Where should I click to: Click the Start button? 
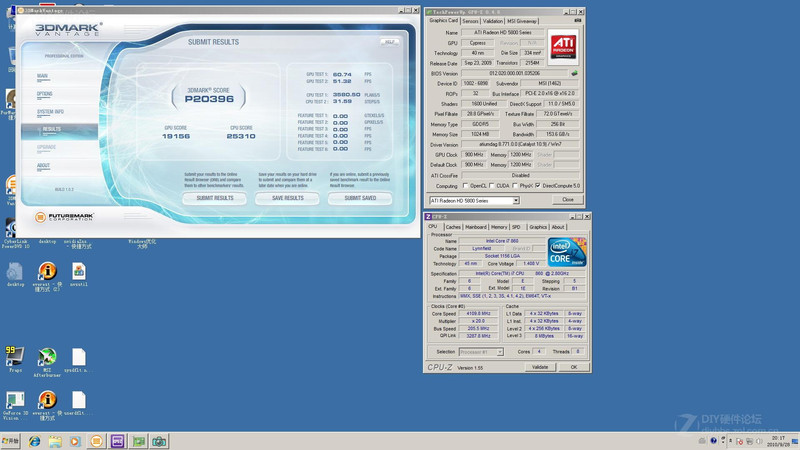10,441
